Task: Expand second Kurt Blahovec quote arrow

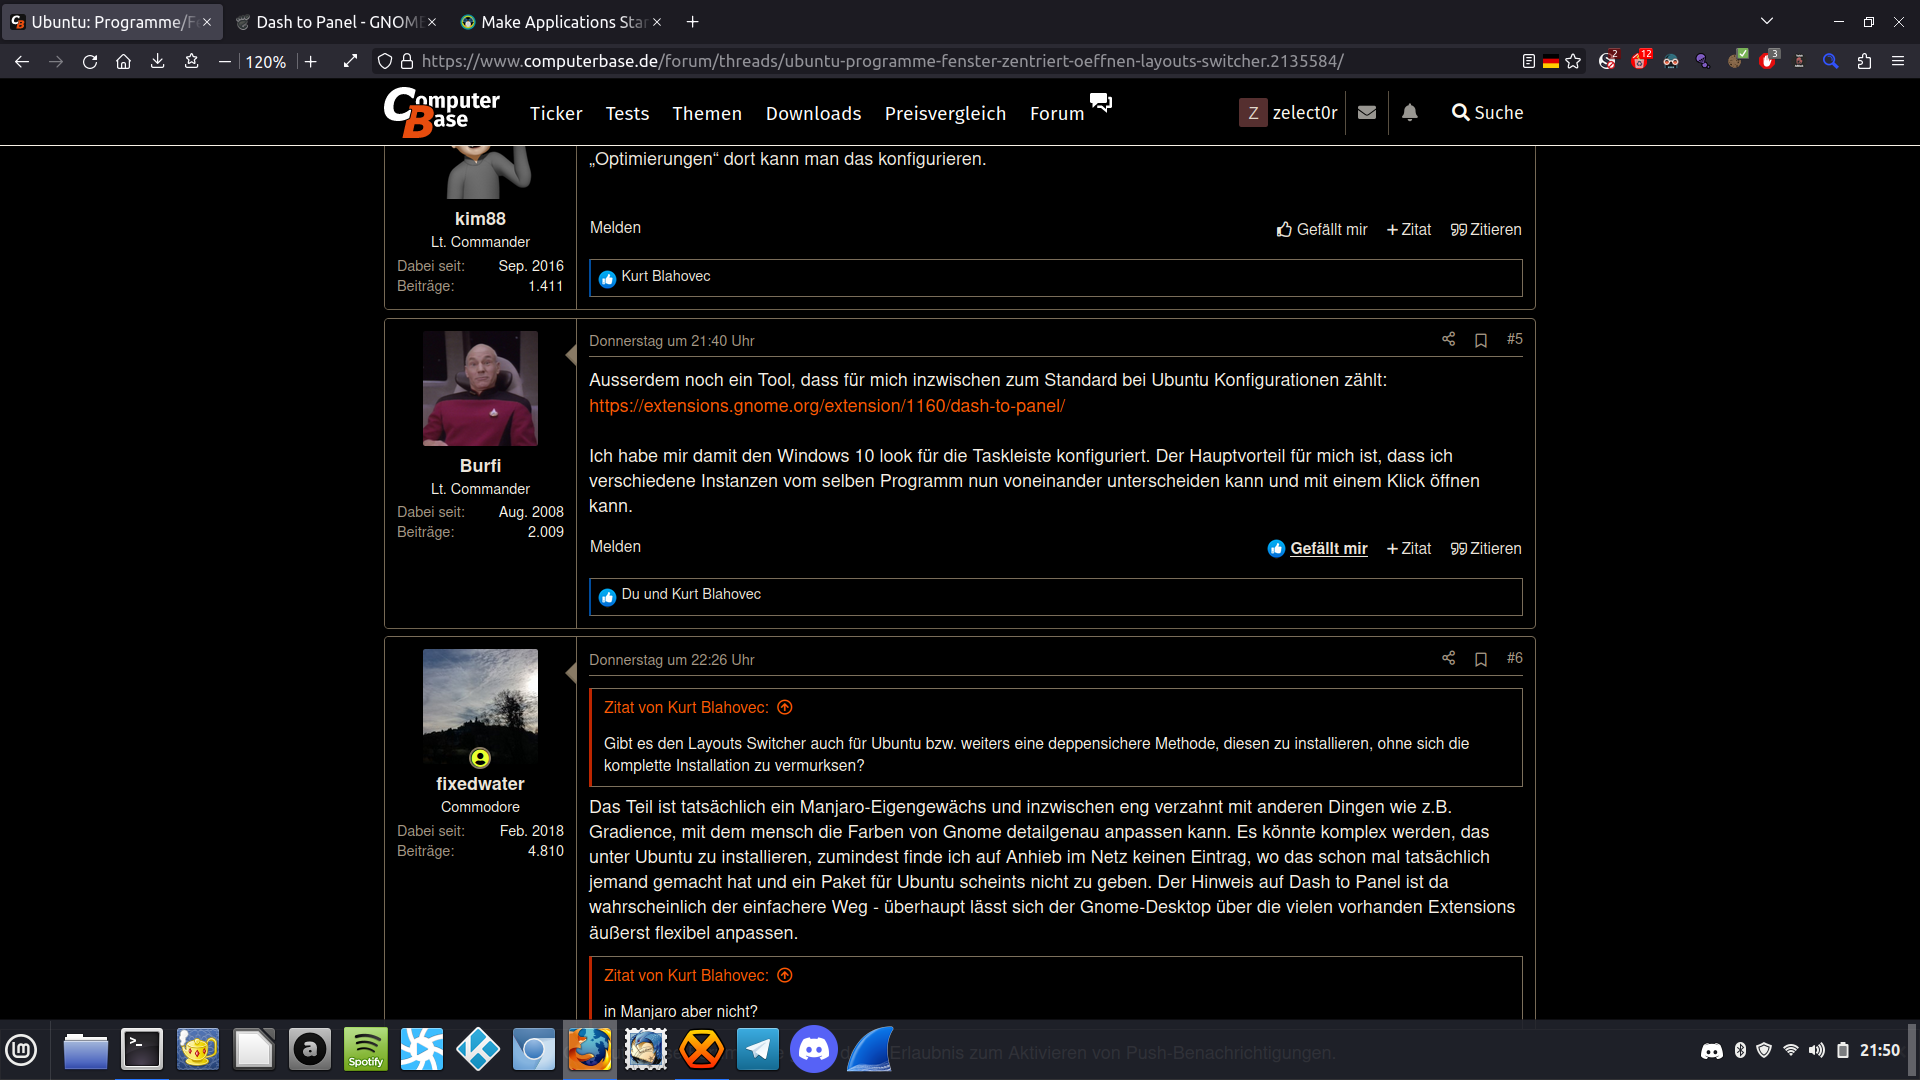Action: [785, 976]
